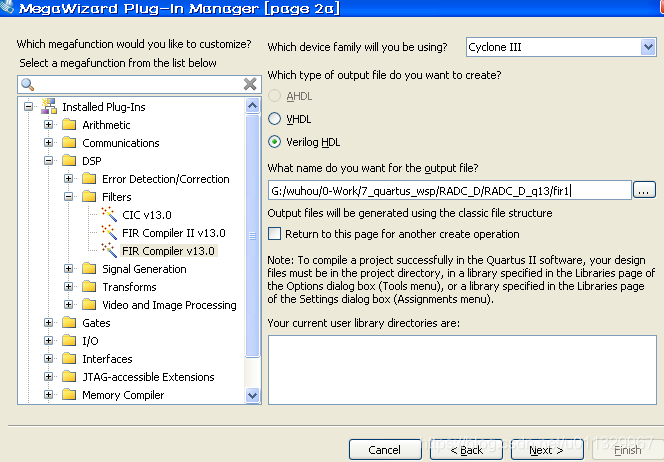Viewport: 664px width, 462px height.
Task: Clear the megafunction search box
Action: (250, 84)
